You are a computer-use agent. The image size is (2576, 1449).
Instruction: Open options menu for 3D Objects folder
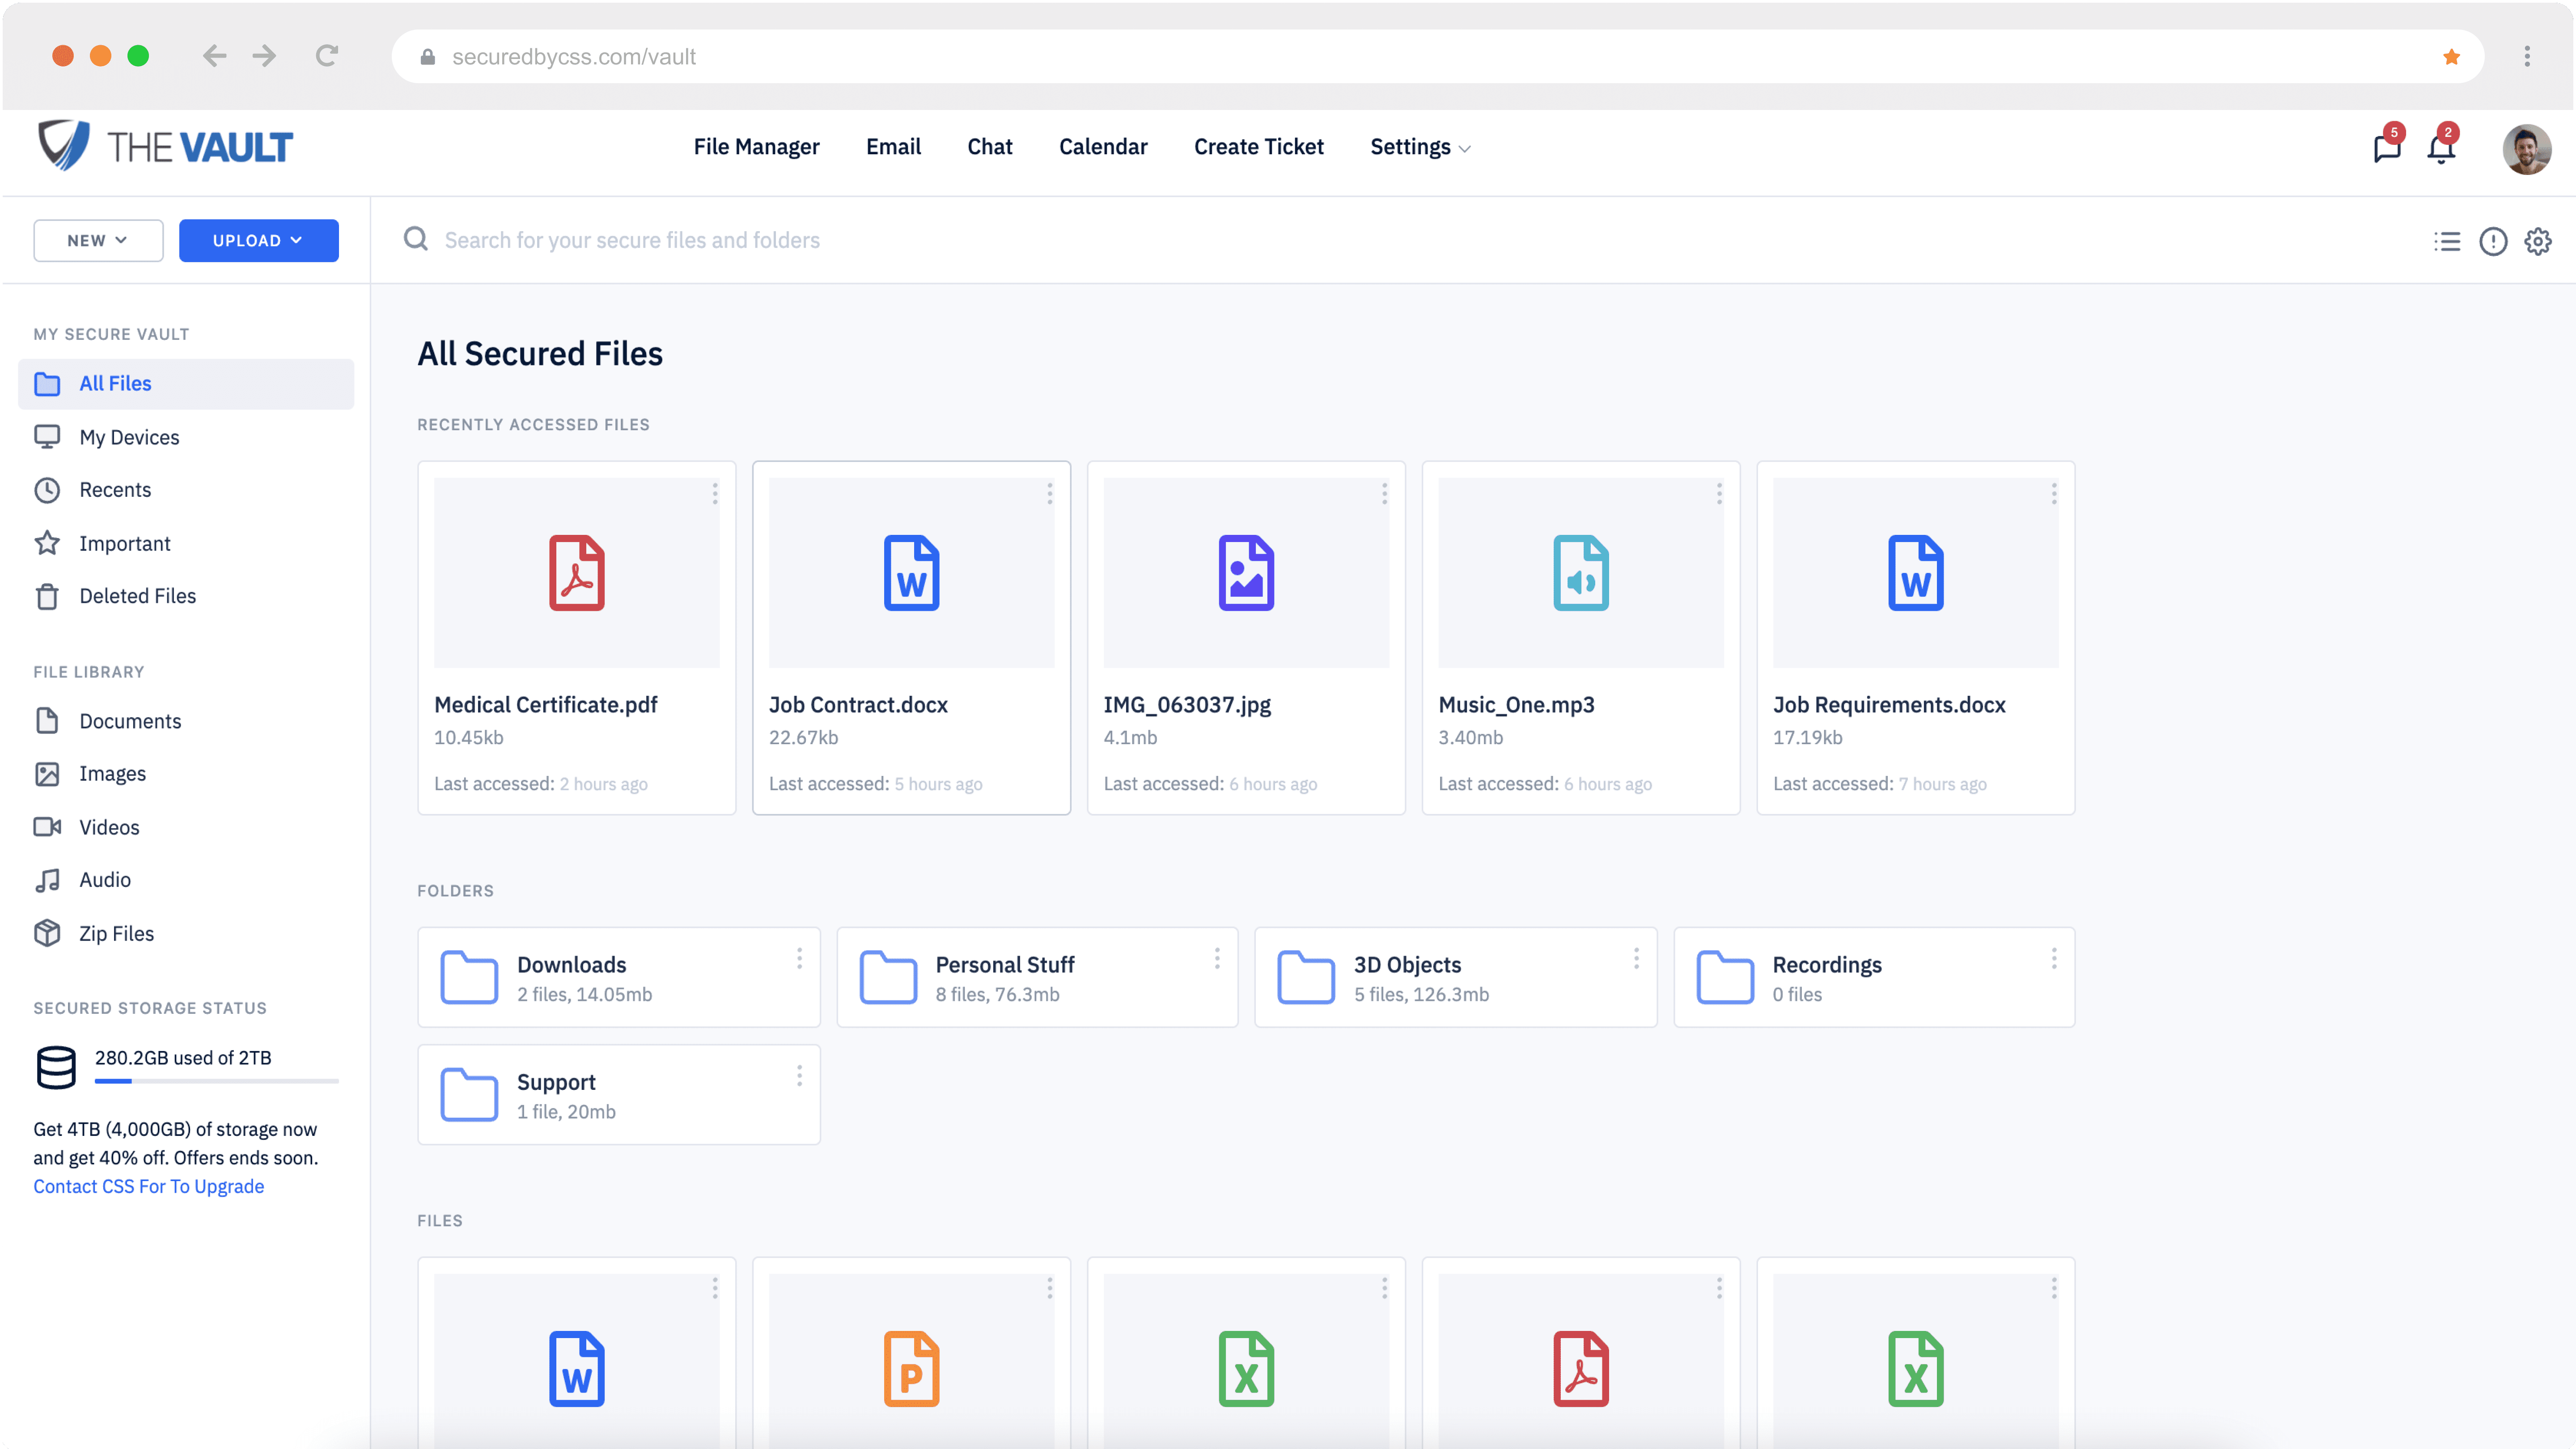click(x=1636, y=958)
